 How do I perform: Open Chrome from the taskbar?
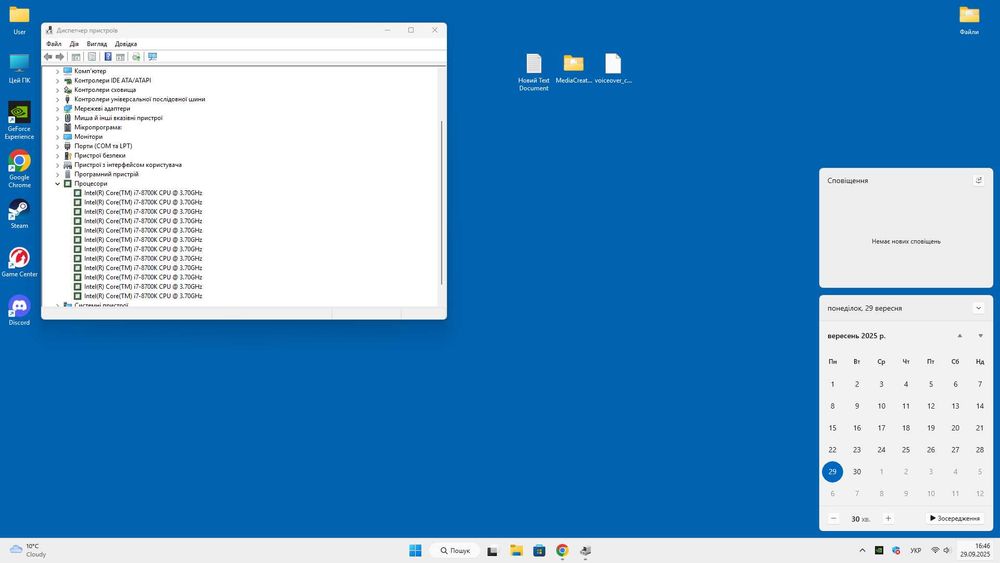pos(562,550)
